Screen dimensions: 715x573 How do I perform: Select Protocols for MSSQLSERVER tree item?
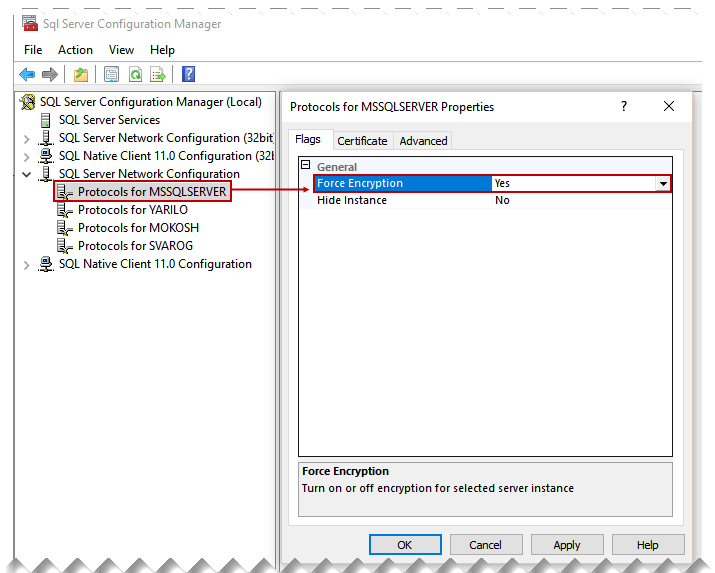[x=152, y=192]
